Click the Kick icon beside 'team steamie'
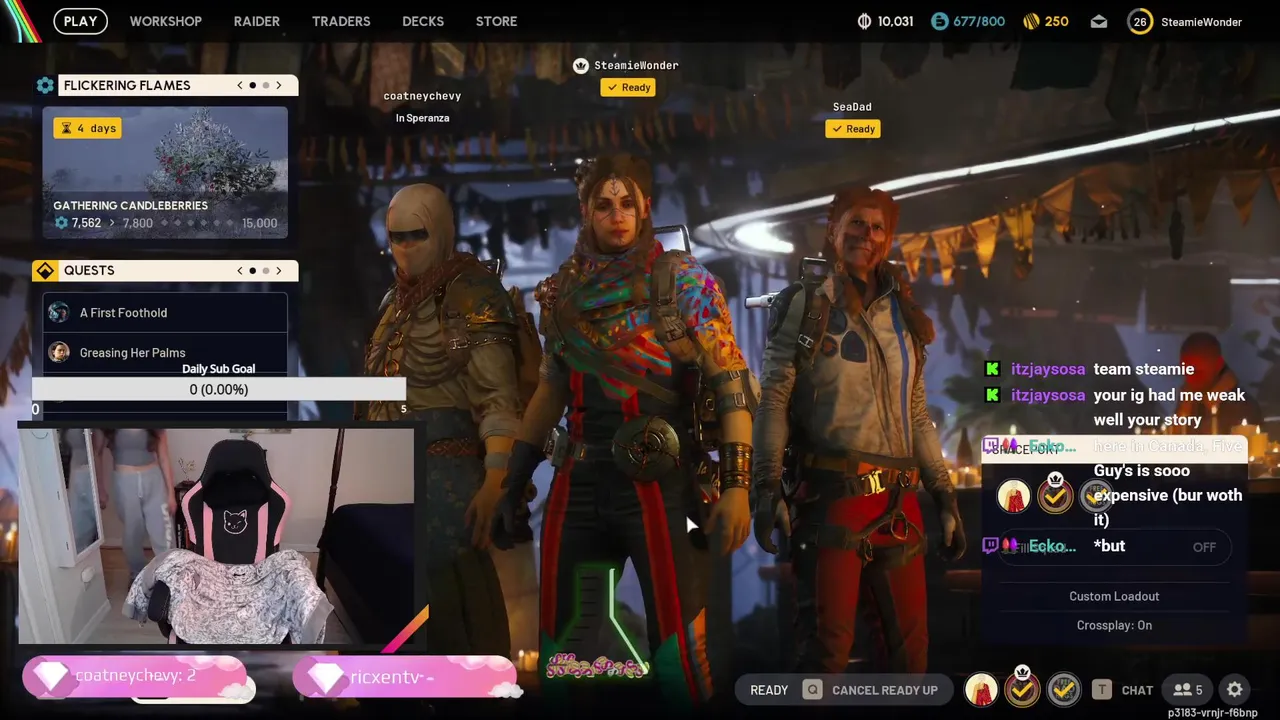The image size is (1280, 720). (x=992, y=369)
